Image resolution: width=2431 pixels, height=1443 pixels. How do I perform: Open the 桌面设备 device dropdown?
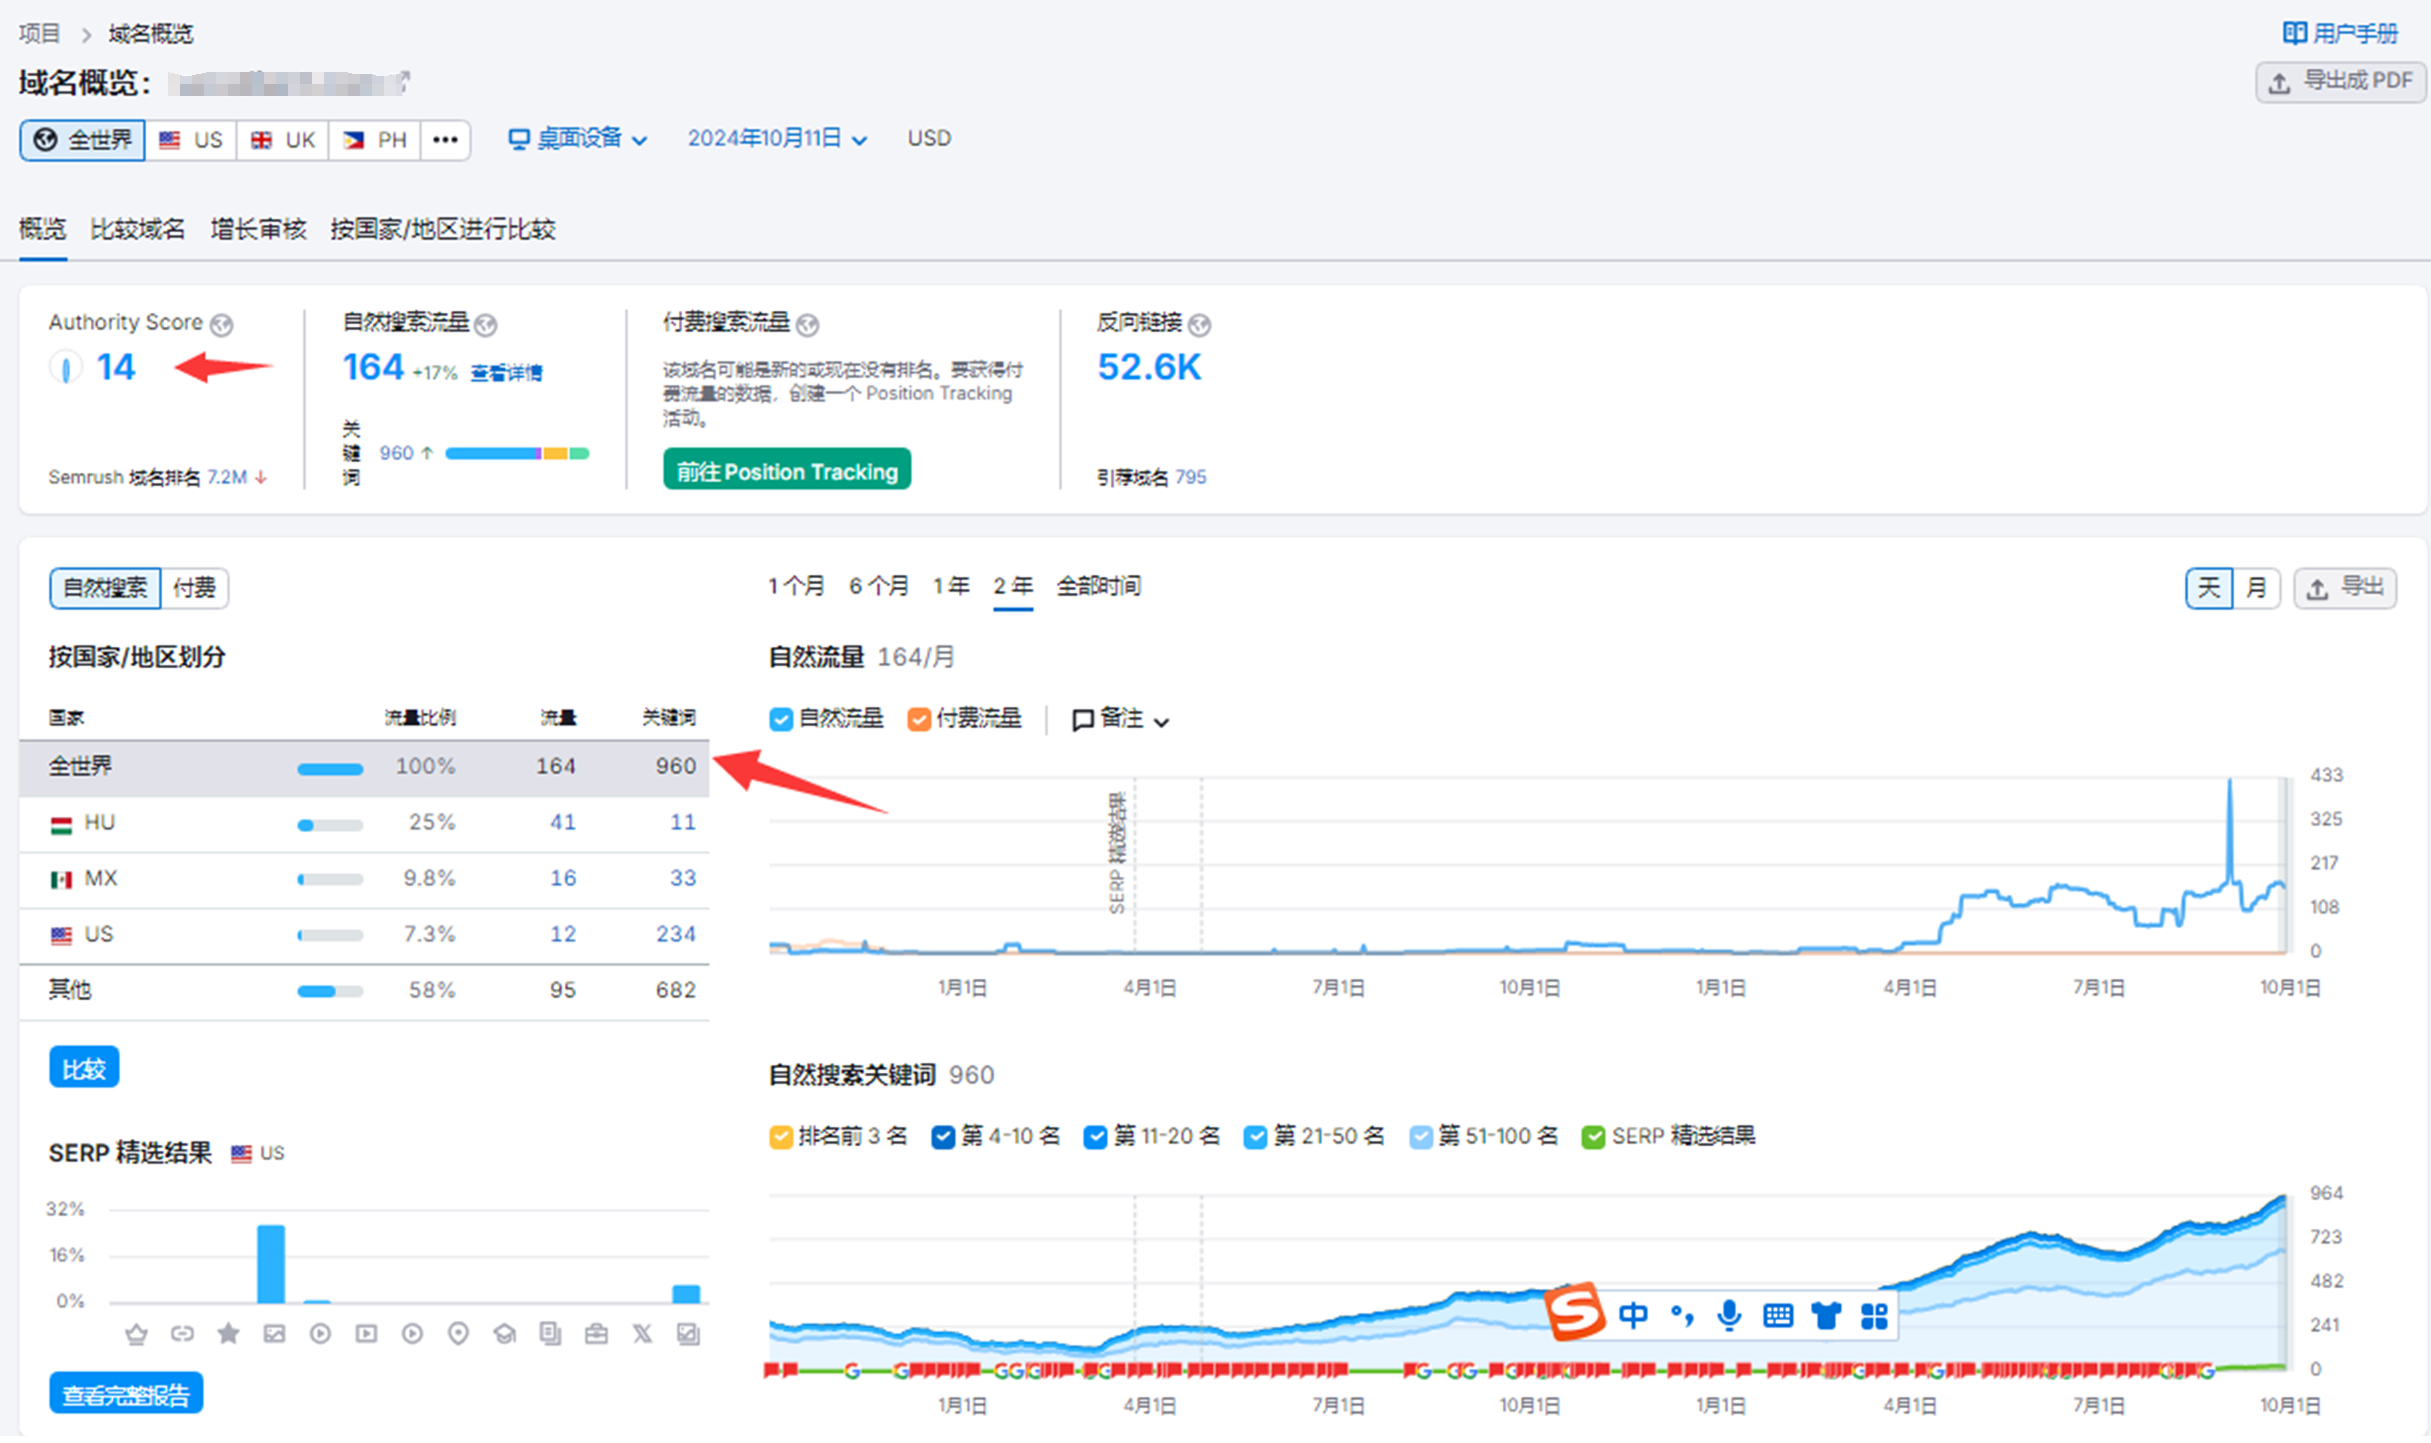pyautogui.click(x=578, y=139)
